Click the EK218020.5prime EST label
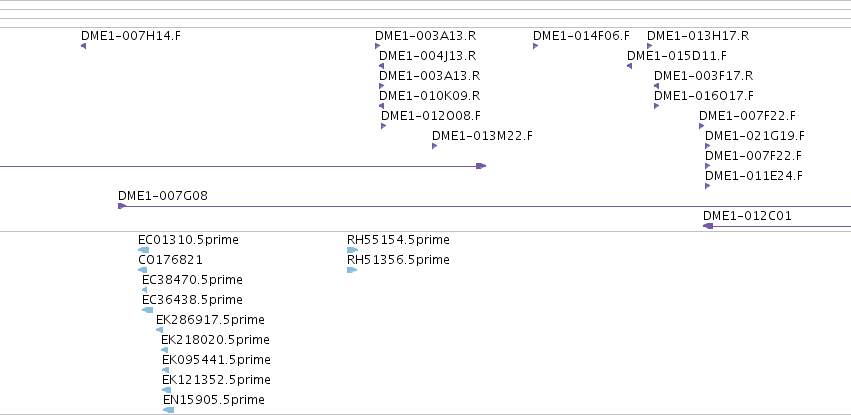 pyautogui.click(x=215, y=340)
